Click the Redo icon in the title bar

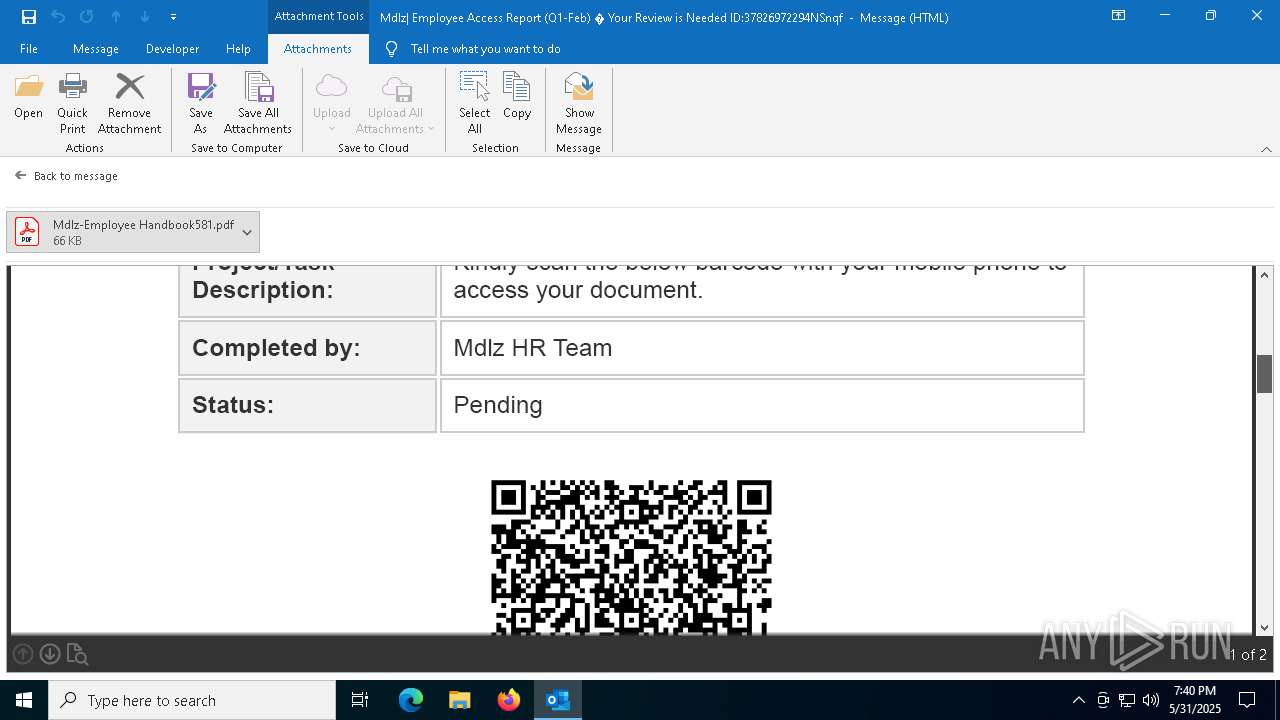tap(87, 16)
